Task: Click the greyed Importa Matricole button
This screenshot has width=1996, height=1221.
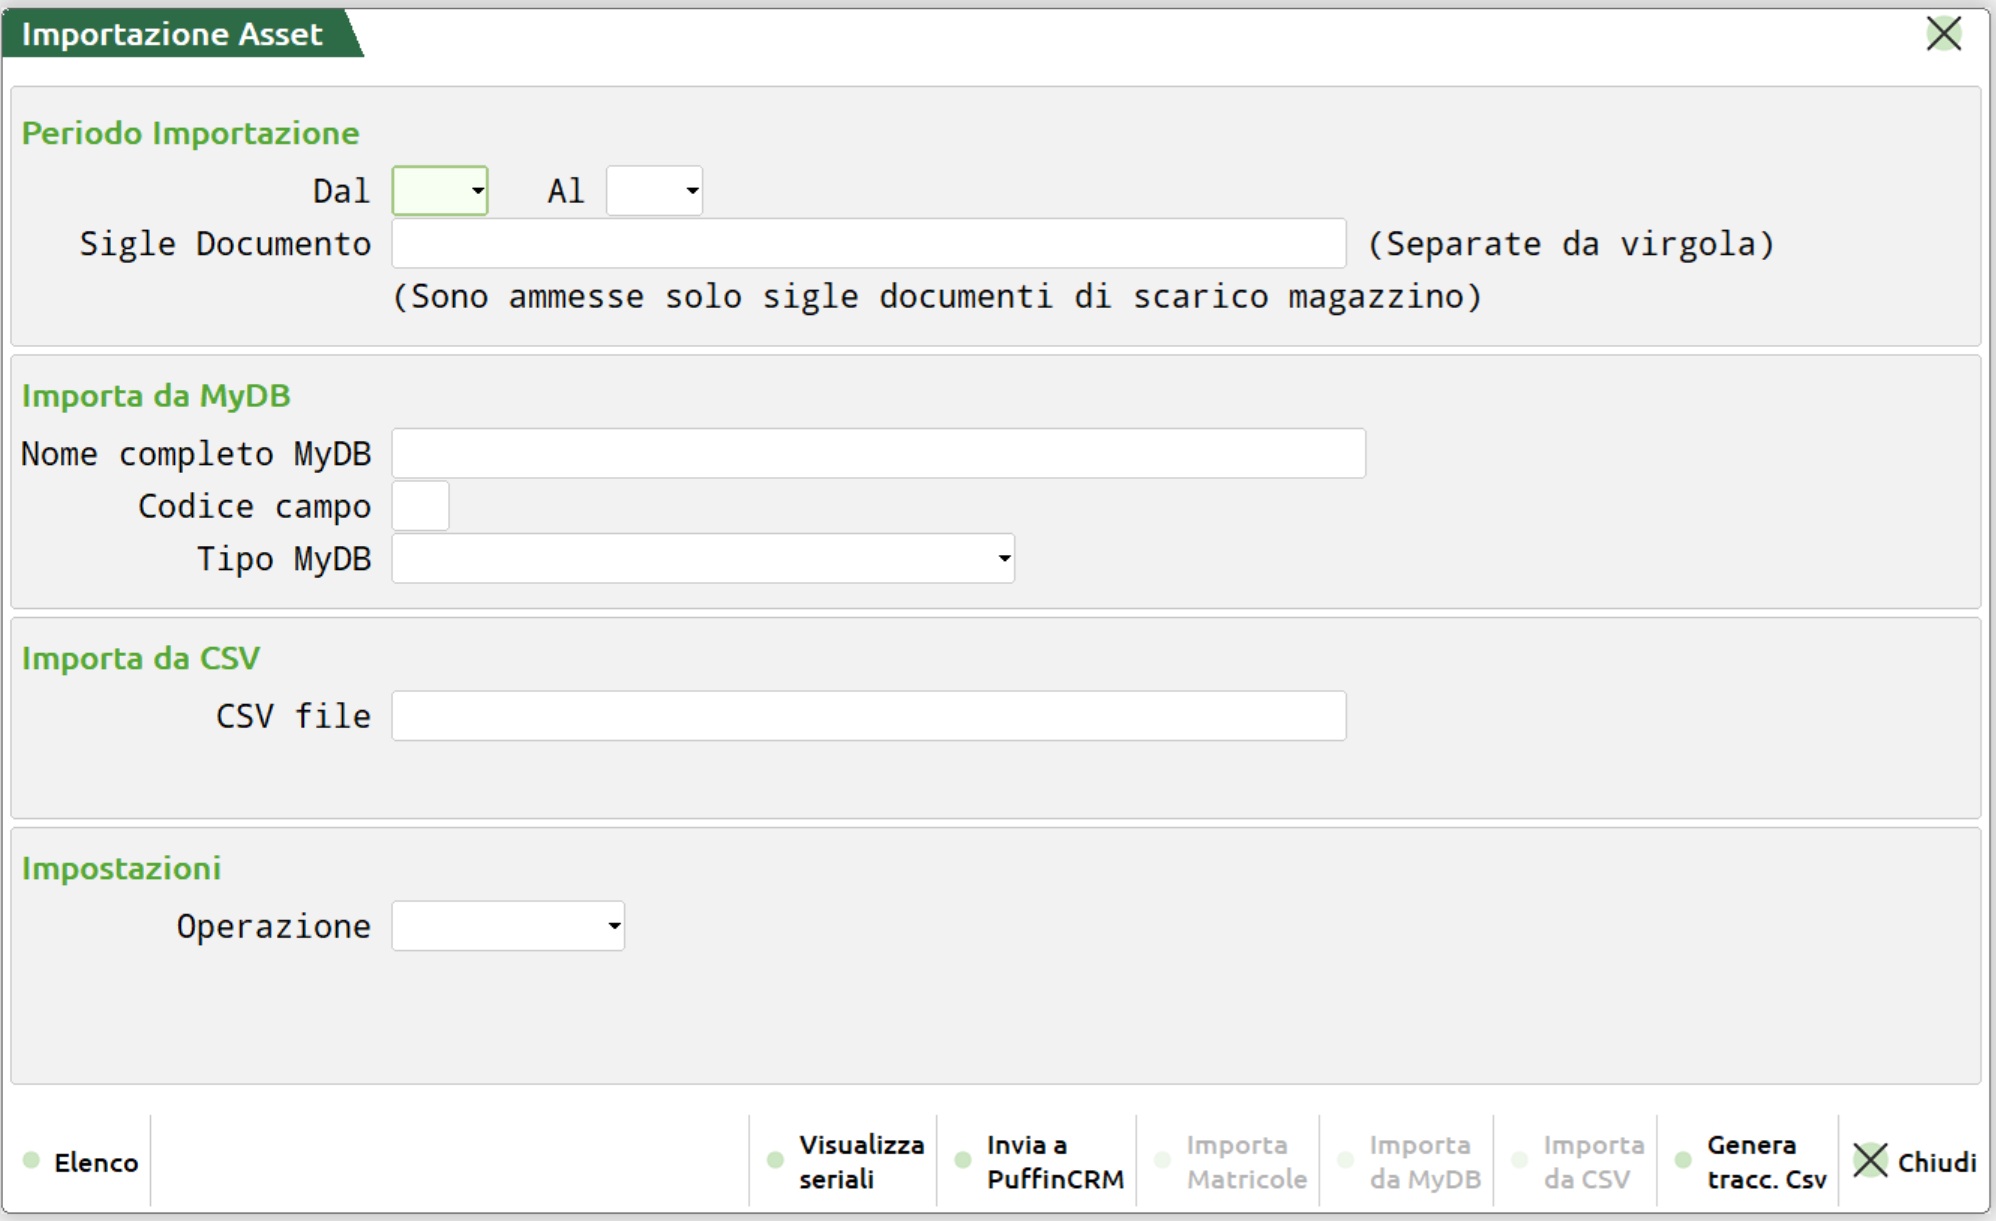Action: [1245, 1162]
